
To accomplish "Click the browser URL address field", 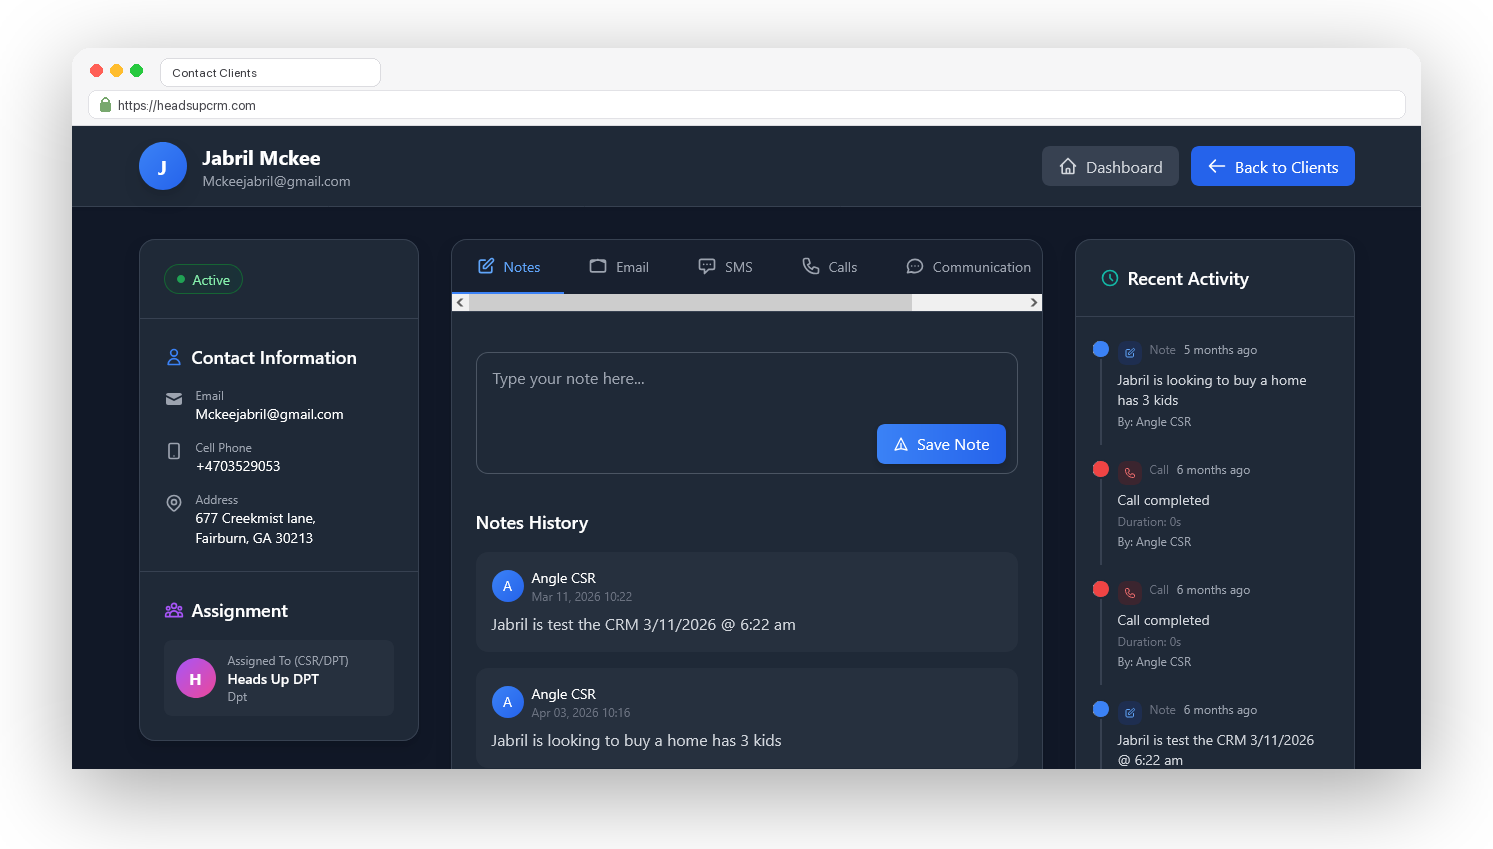I will [x=747, y=104].
